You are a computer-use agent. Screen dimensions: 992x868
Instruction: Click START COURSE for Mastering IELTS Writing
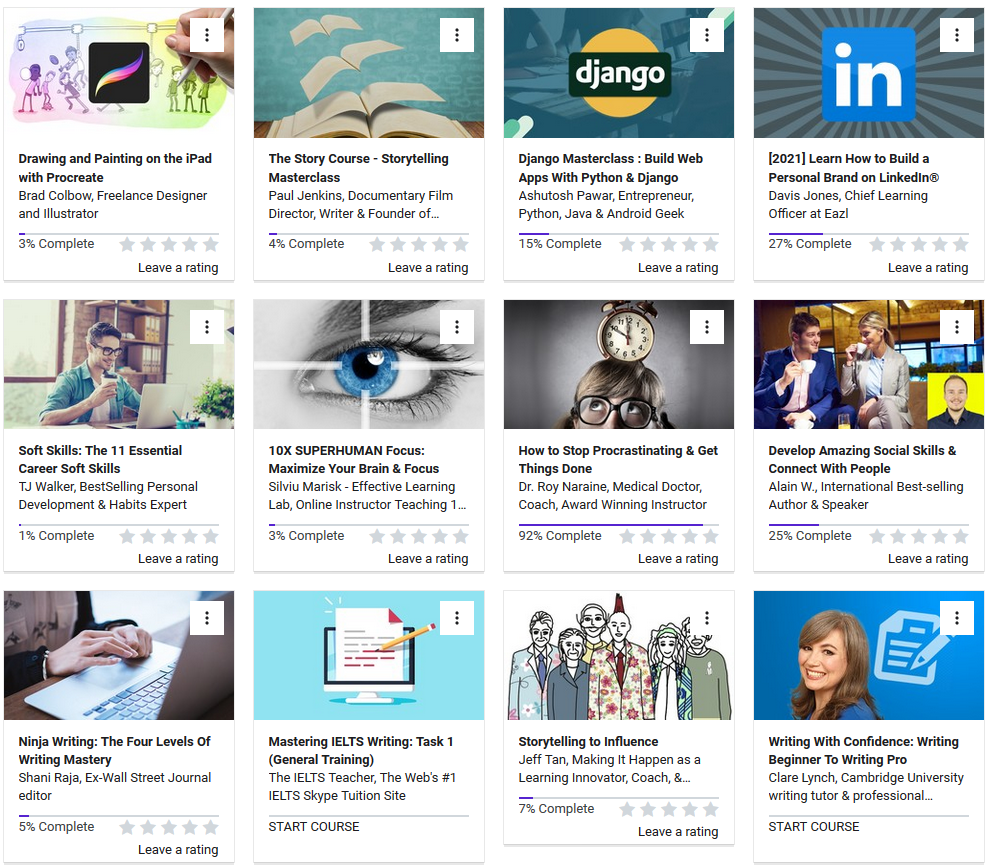click(x=314, y=826)
